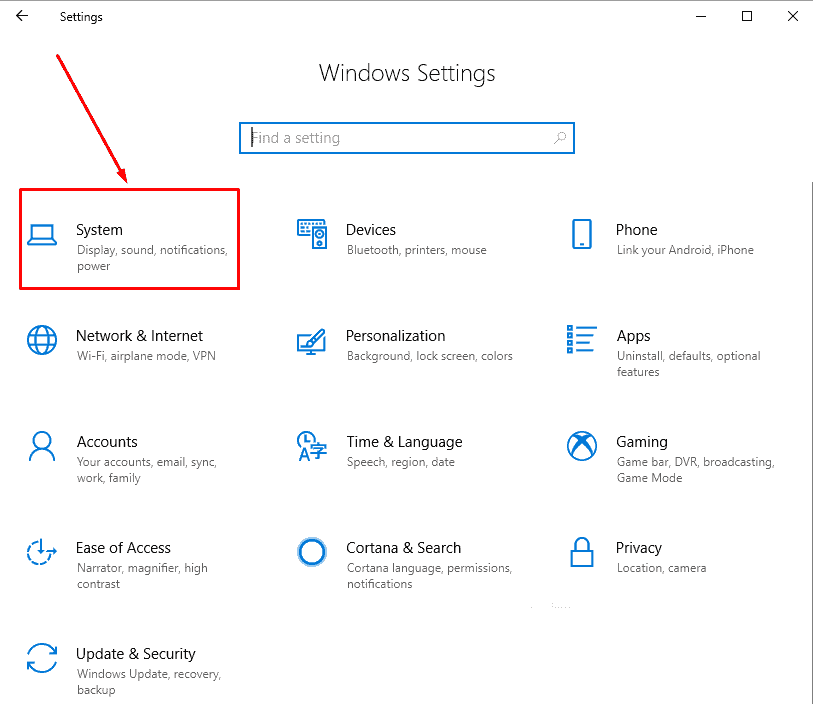Click the Gaming Xbox icon
This screenshot has height=722, width=813.
click(582, 446)
